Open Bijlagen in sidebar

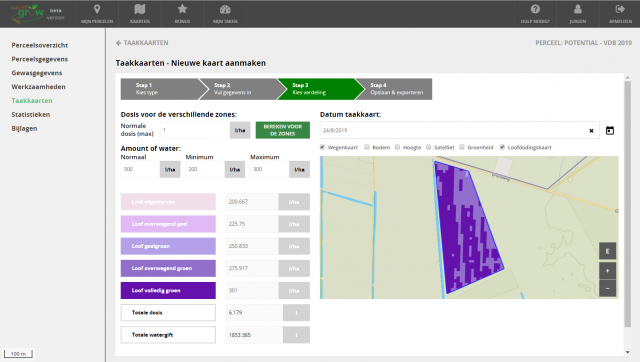point(24,129)
